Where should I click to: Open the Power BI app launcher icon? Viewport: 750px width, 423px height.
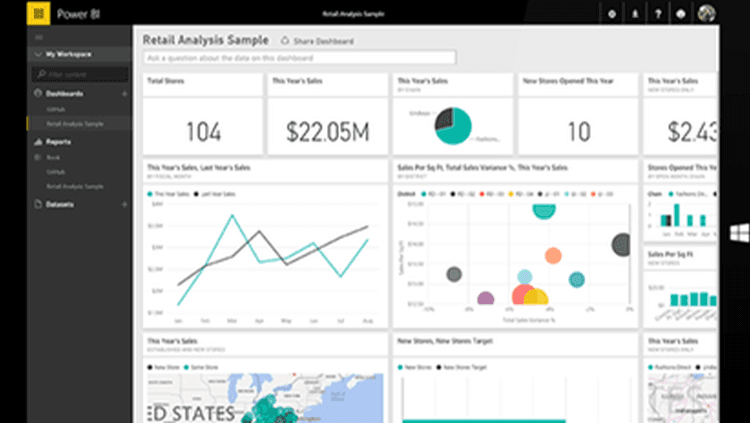tap(38, 13)
